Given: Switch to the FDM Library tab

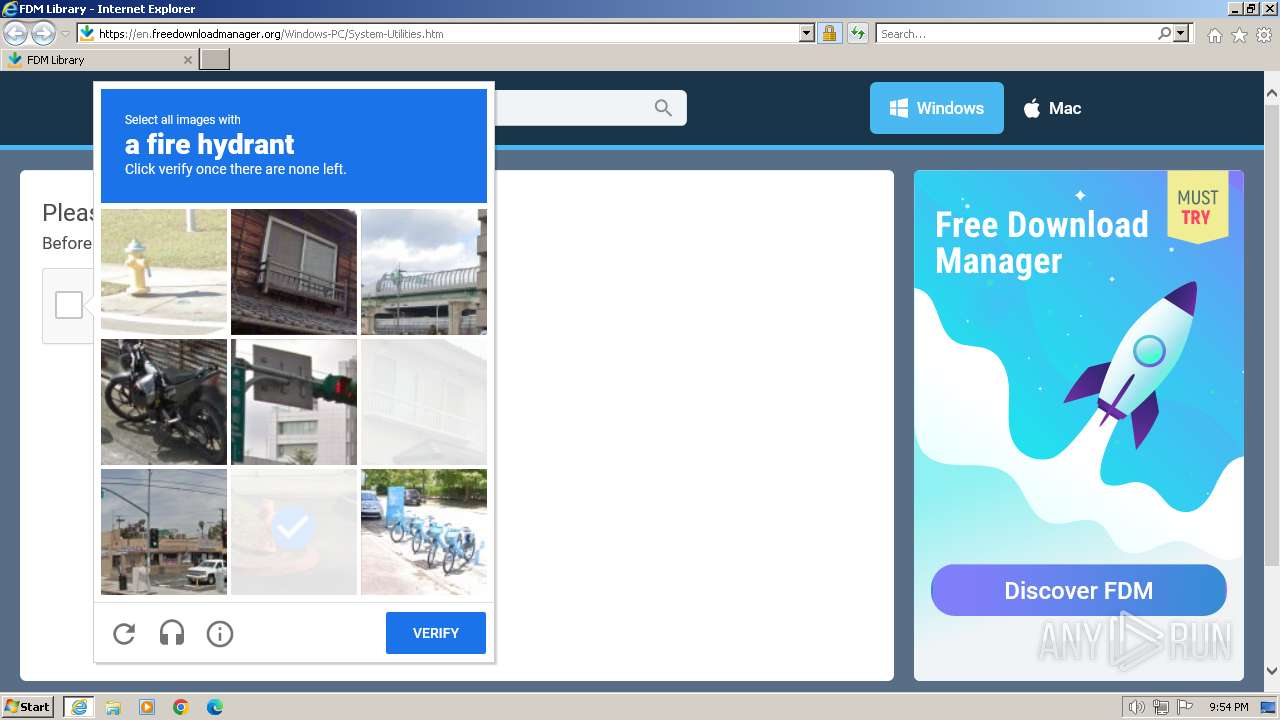Looking at the screenshot, I should (x=98, y=60).
